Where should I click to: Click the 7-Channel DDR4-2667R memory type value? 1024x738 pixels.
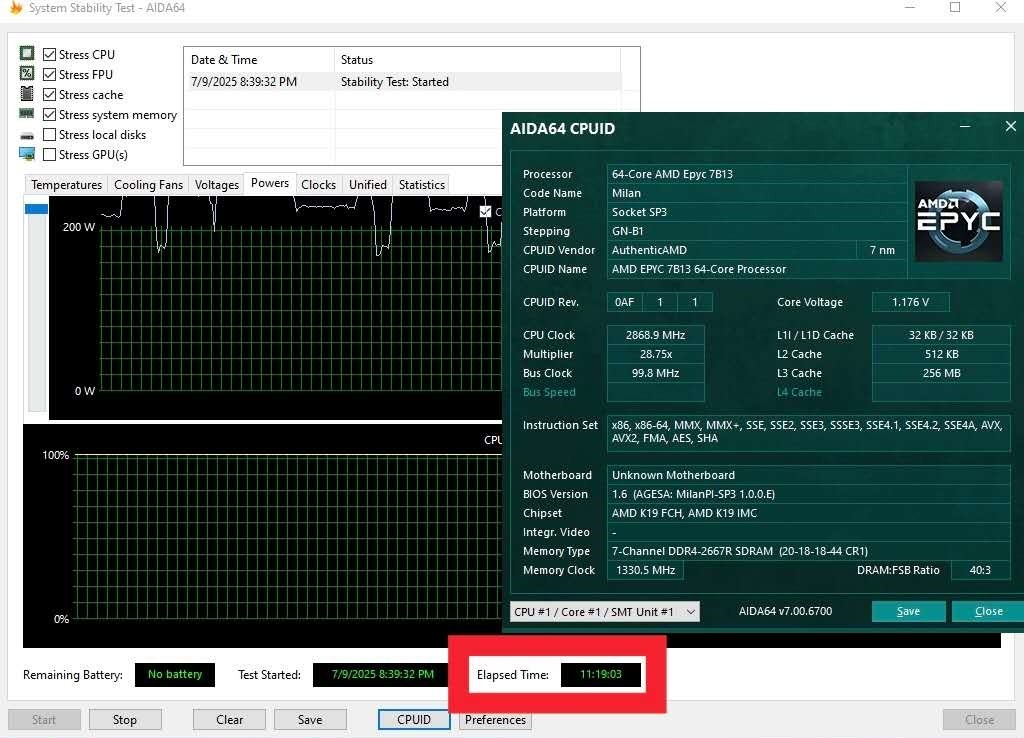[x=808, y=551]
